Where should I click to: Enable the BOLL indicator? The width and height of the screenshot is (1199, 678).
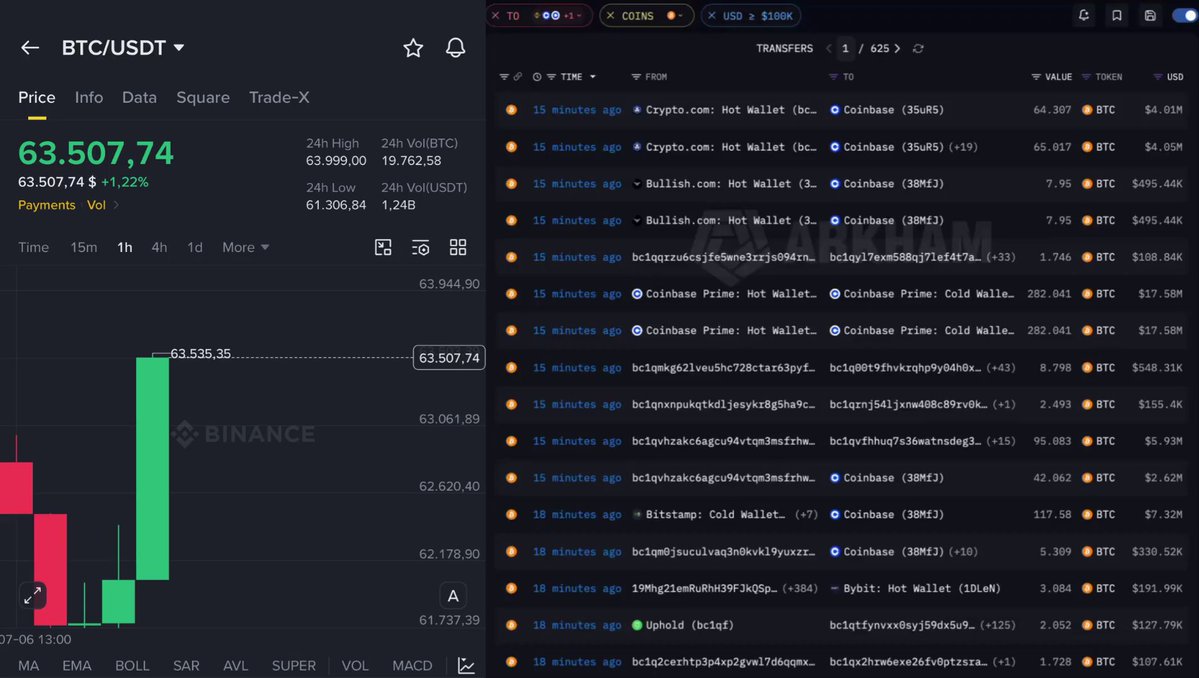click(132, 666)
